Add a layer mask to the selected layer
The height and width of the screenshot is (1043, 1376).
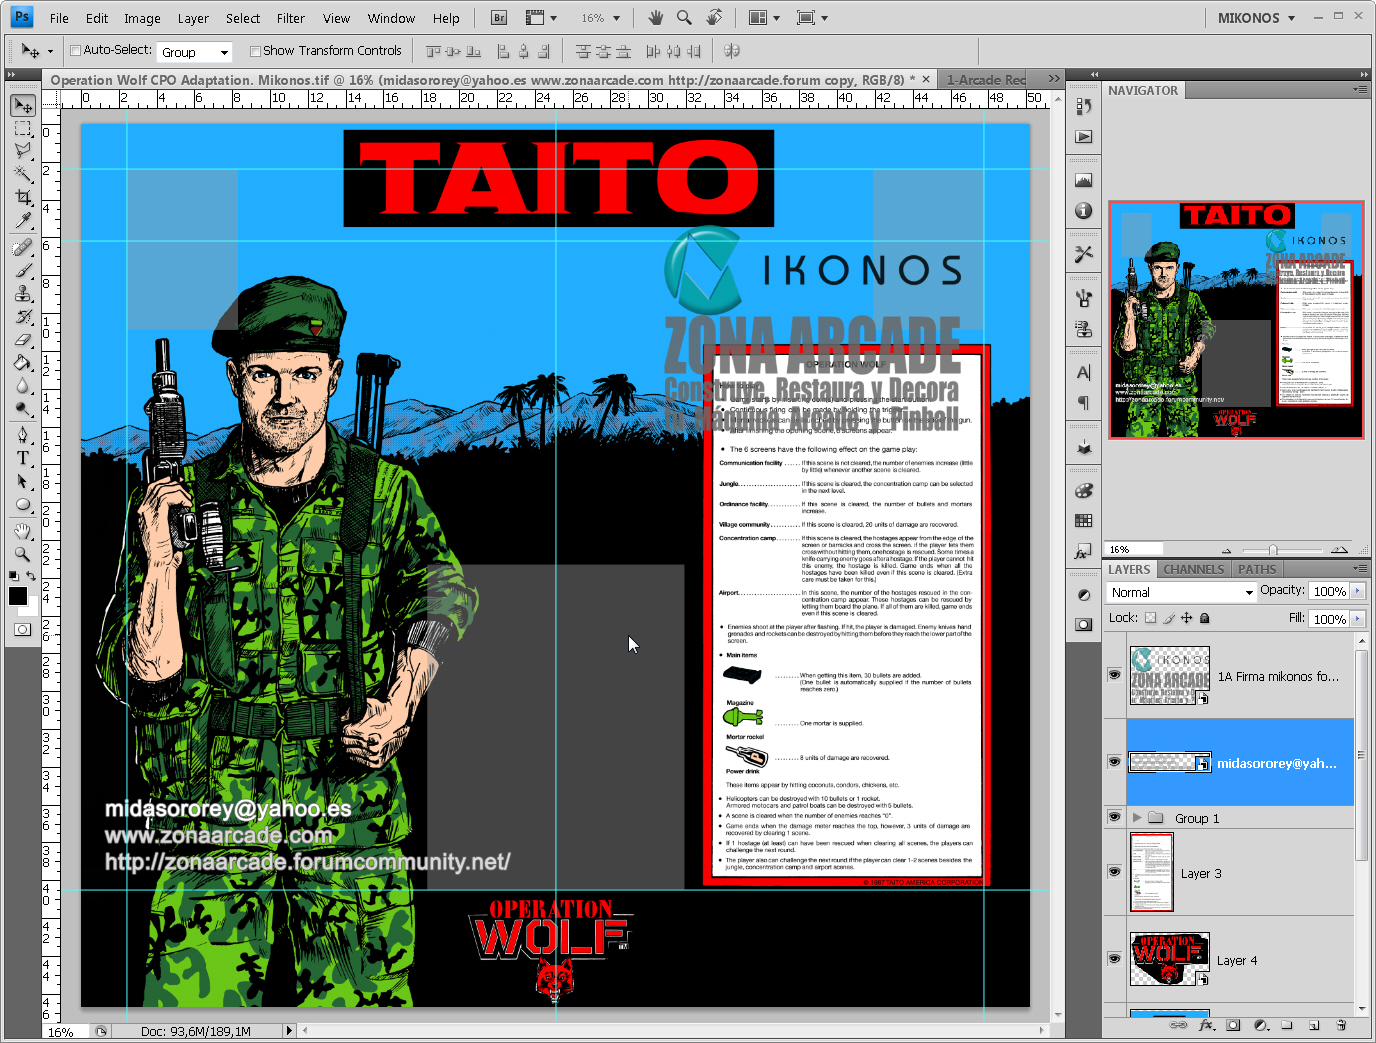[x=1233, y=1025]
